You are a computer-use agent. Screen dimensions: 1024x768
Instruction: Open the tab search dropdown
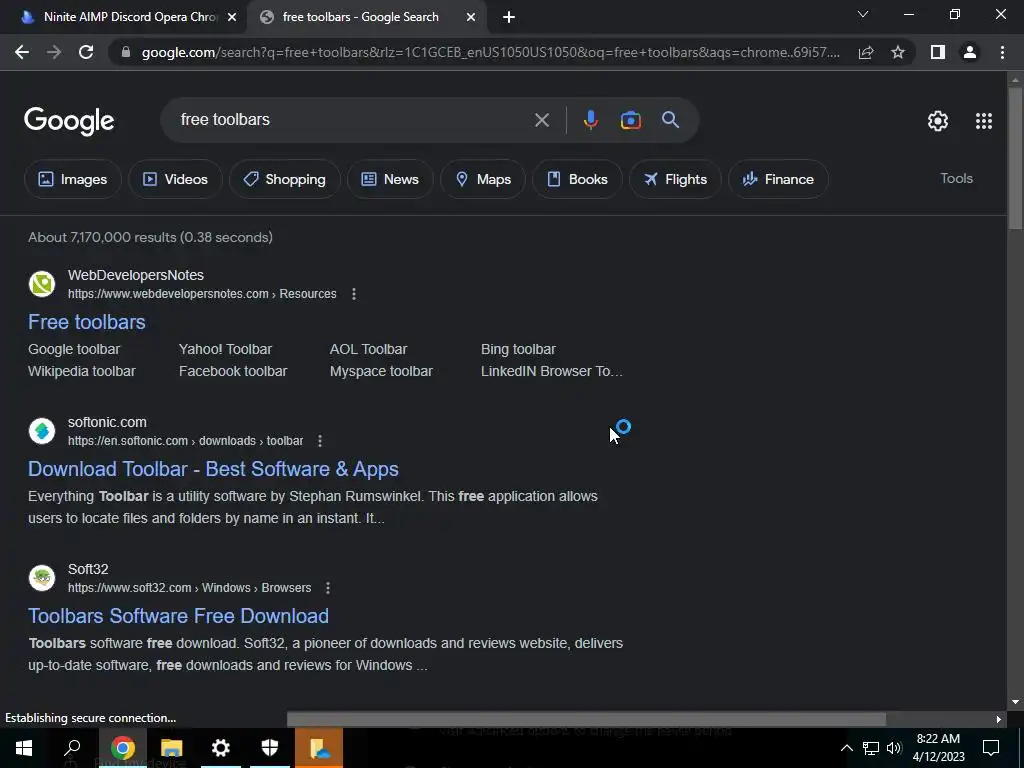863,14
